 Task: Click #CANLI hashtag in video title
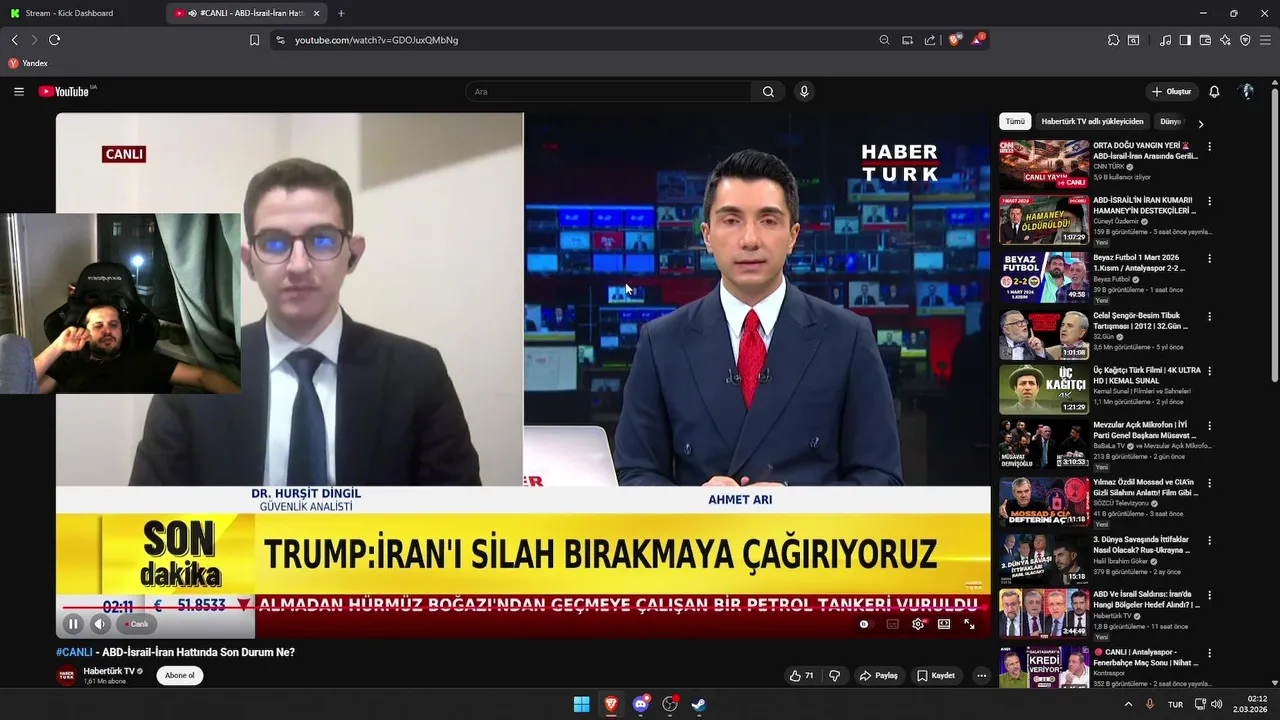[x=74, y=652]
